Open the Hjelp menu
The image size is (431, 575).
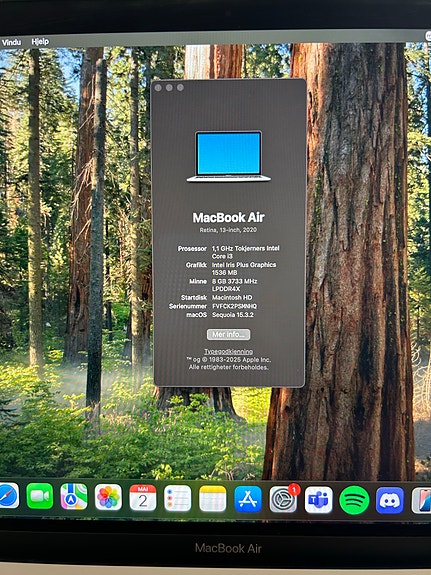(40, 42)
